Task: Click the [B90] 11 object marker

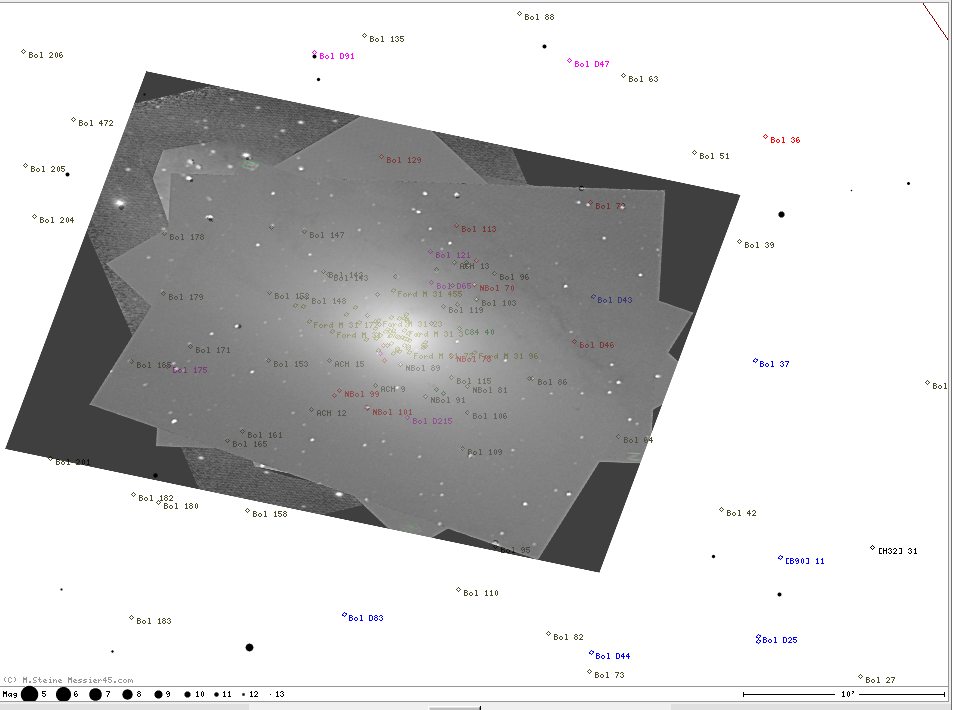Action: pos(781,558)
